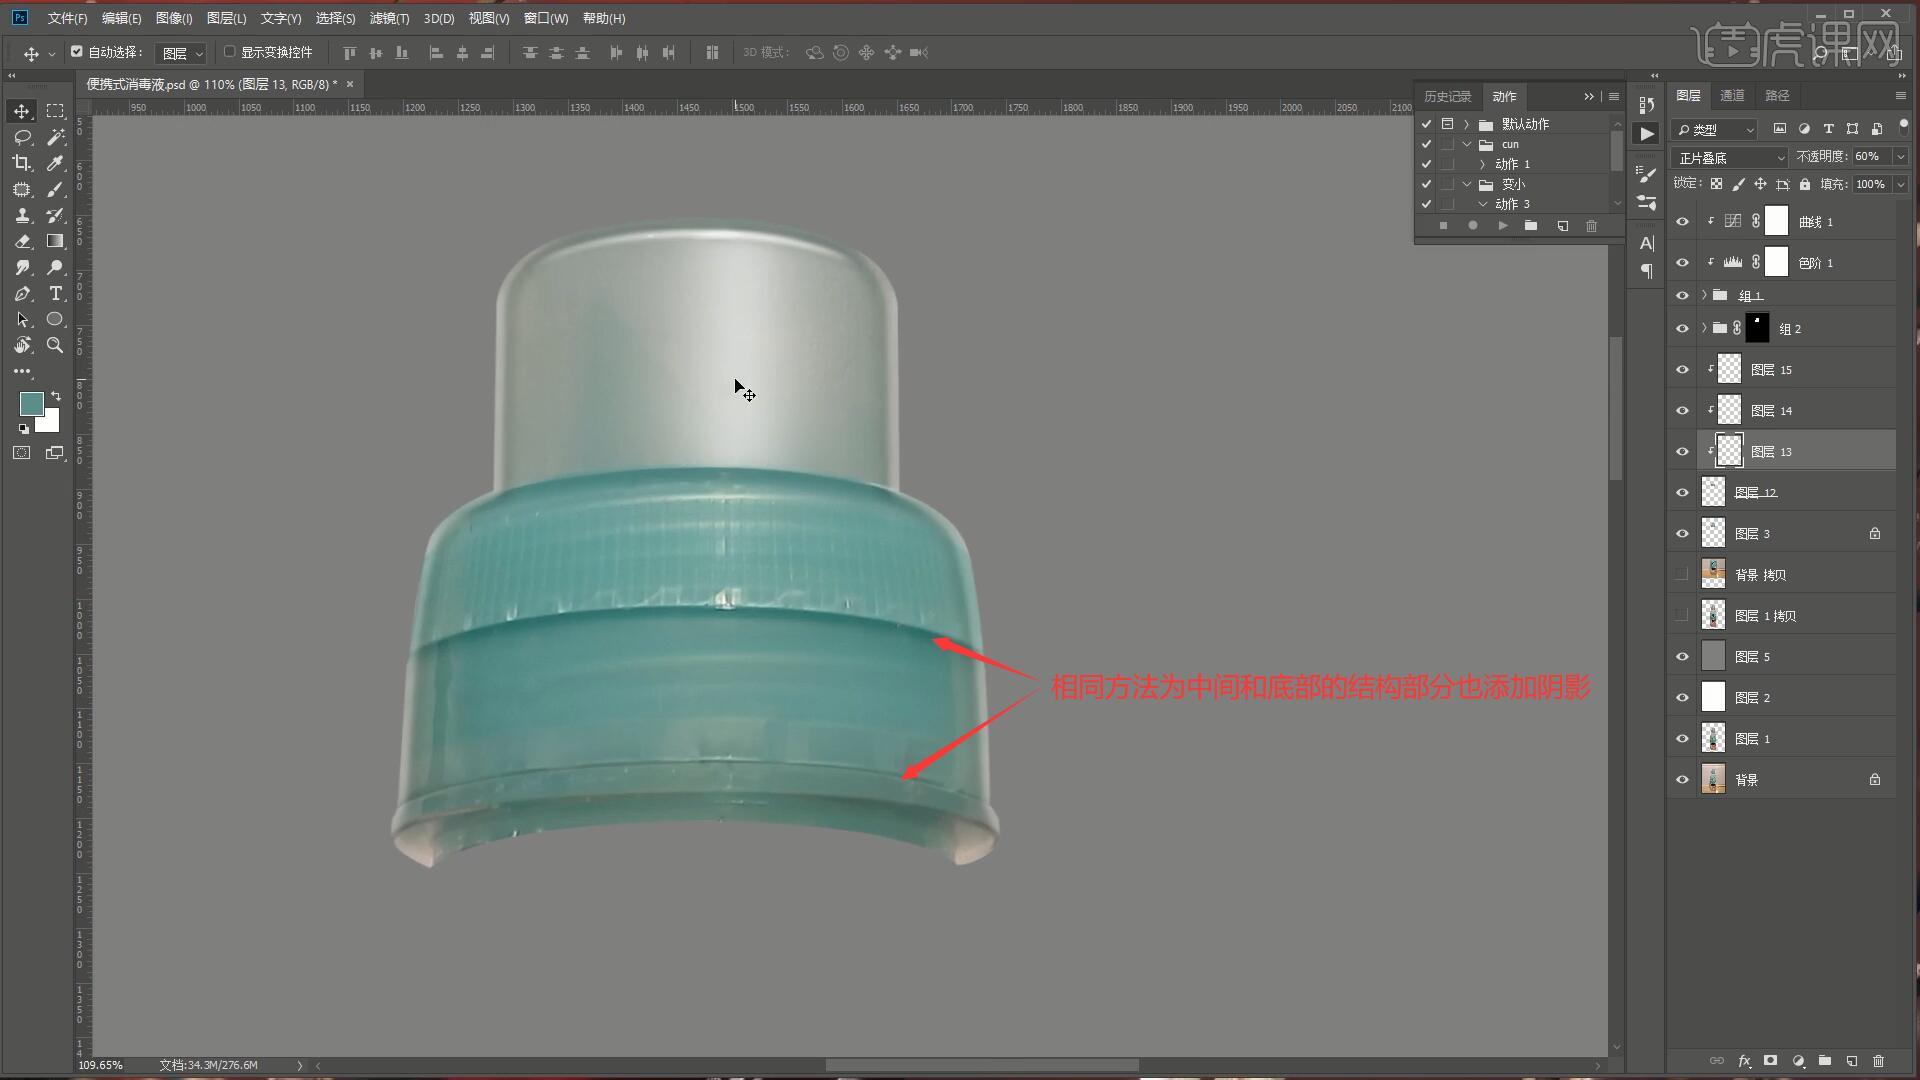The height and width of the screenshot is (1080, 1920).
Task: Select the Zoom tool
Action: coord(55,345)
